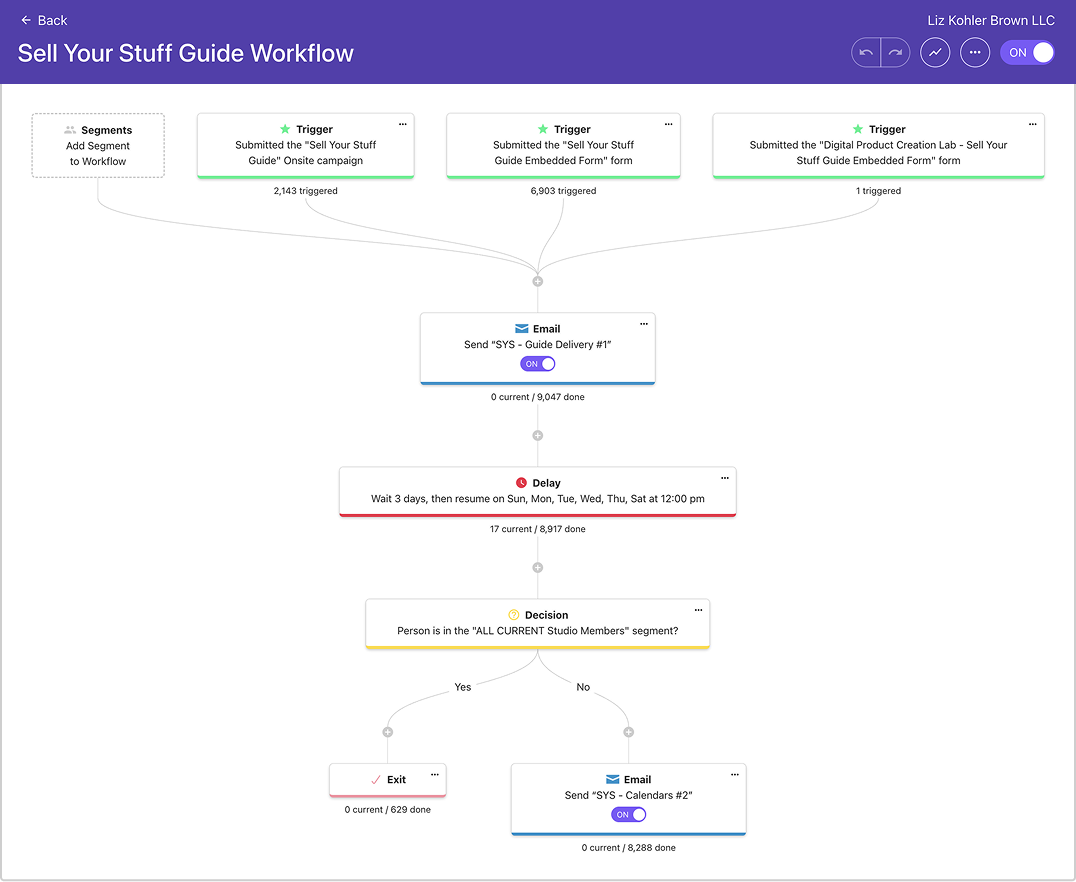Image resolution: width=1076 pixels, height=882 pixels.
Task: Disable the SYS - Calendars #2 email switch
Action: click(628, 815)
